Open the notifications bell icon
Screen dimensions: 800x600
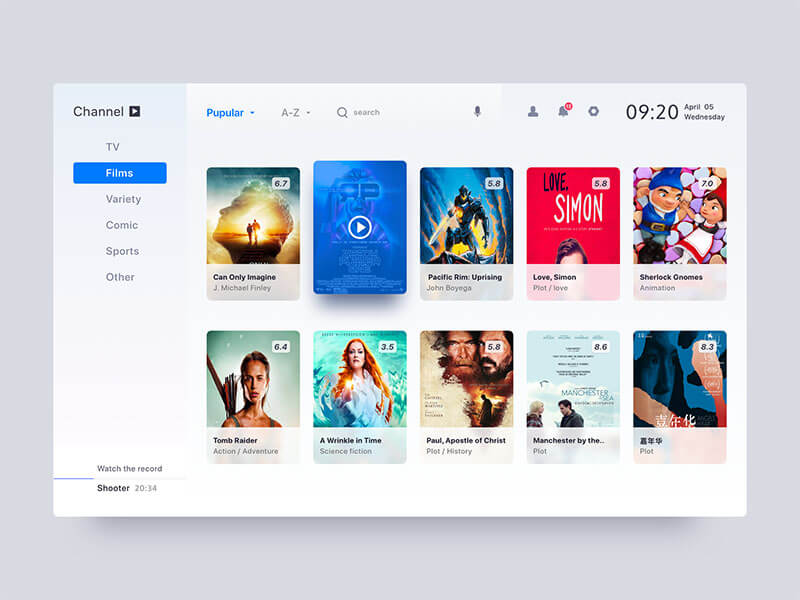point(564,111)
